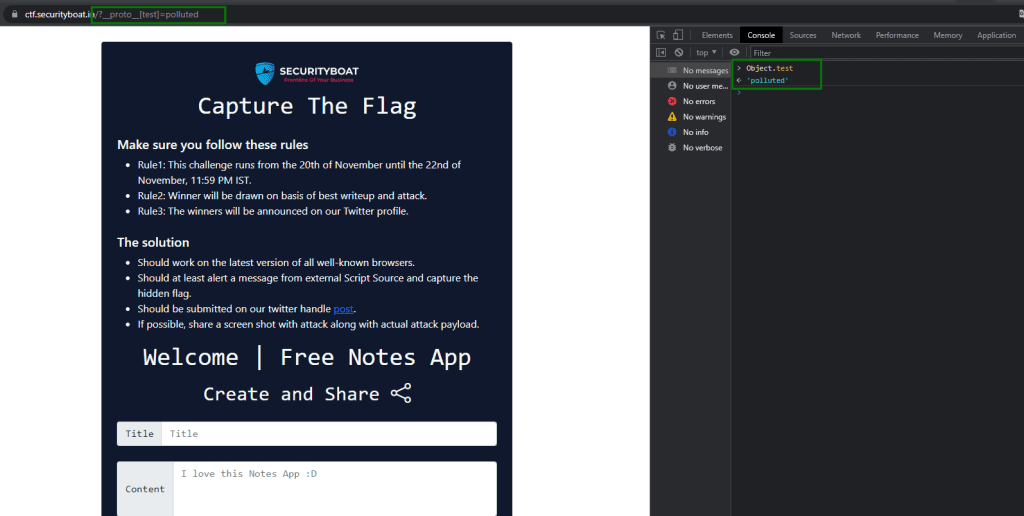Click the Title input field

(328, 434)
